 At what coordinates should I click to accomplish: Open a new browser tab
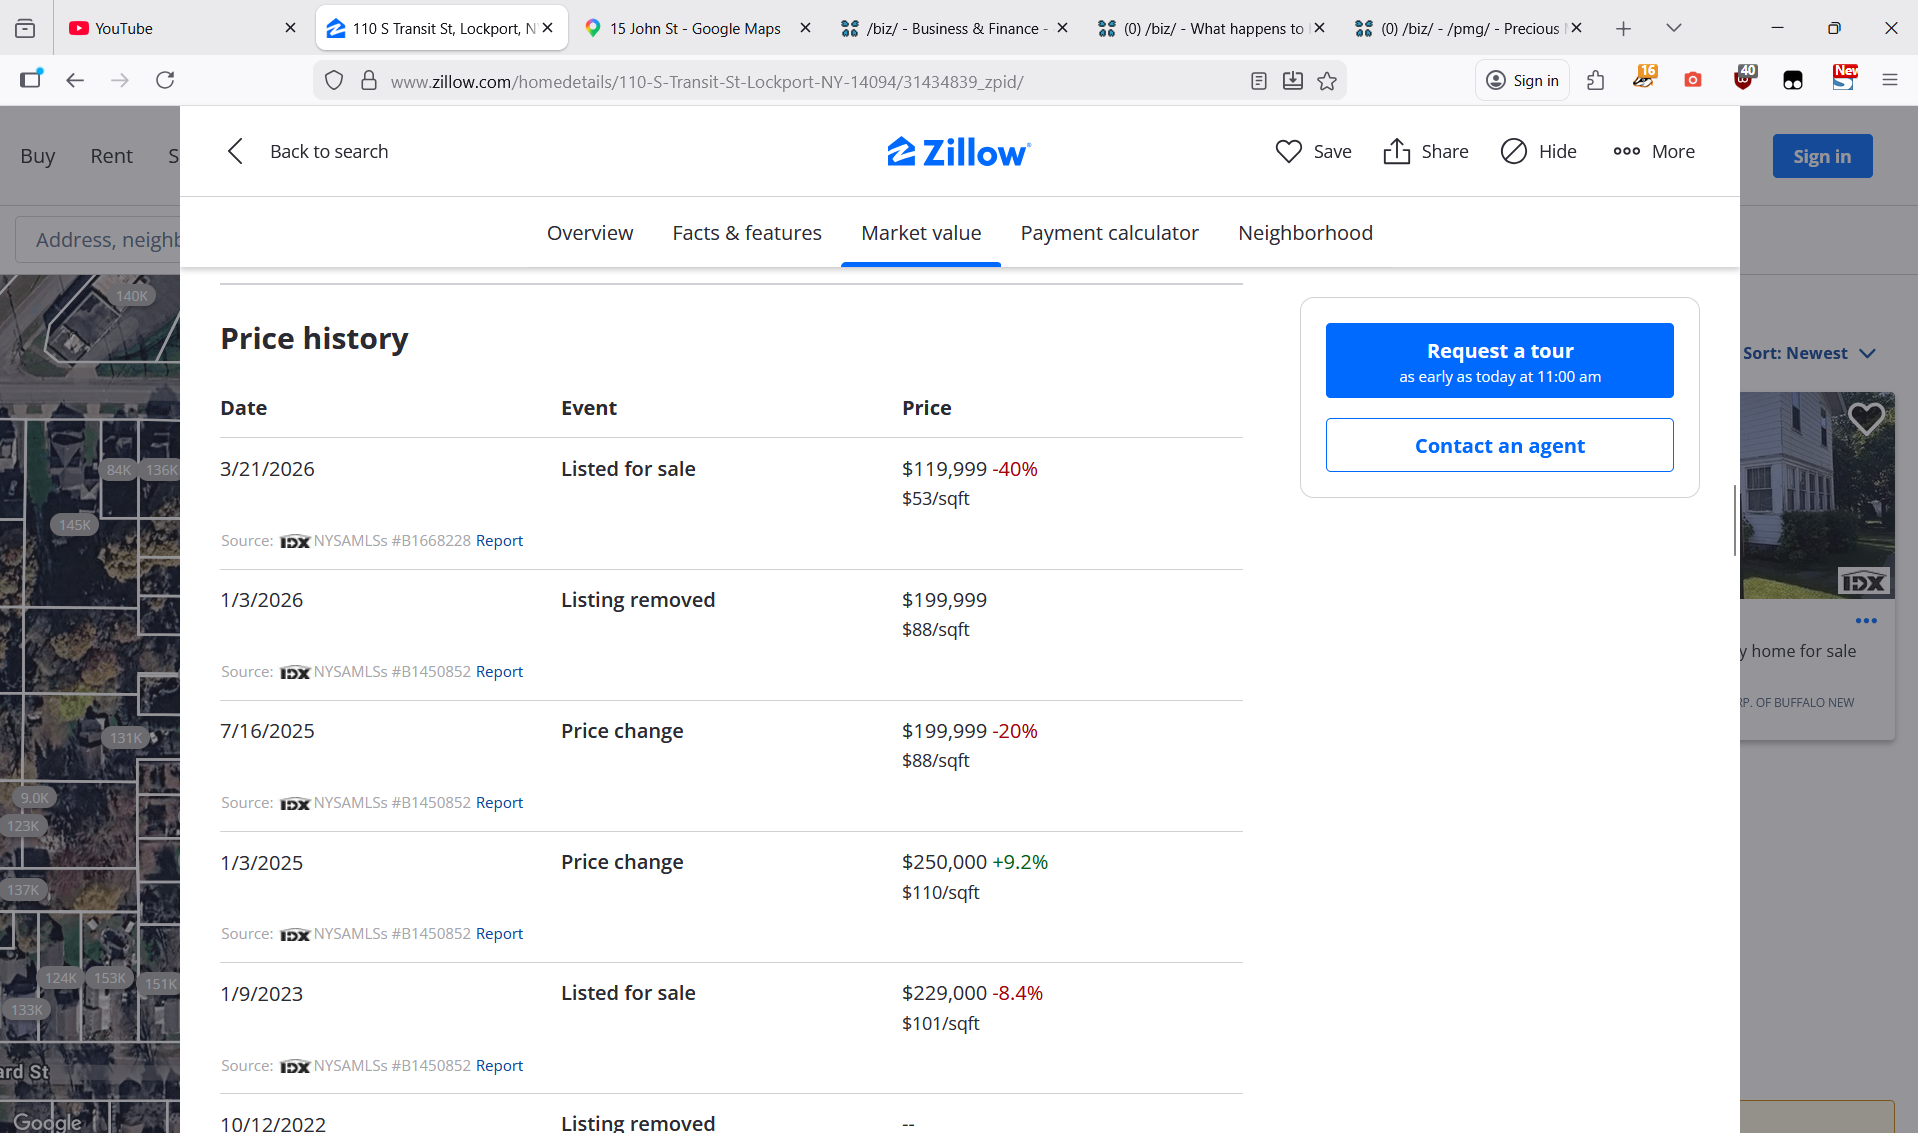1623,29
